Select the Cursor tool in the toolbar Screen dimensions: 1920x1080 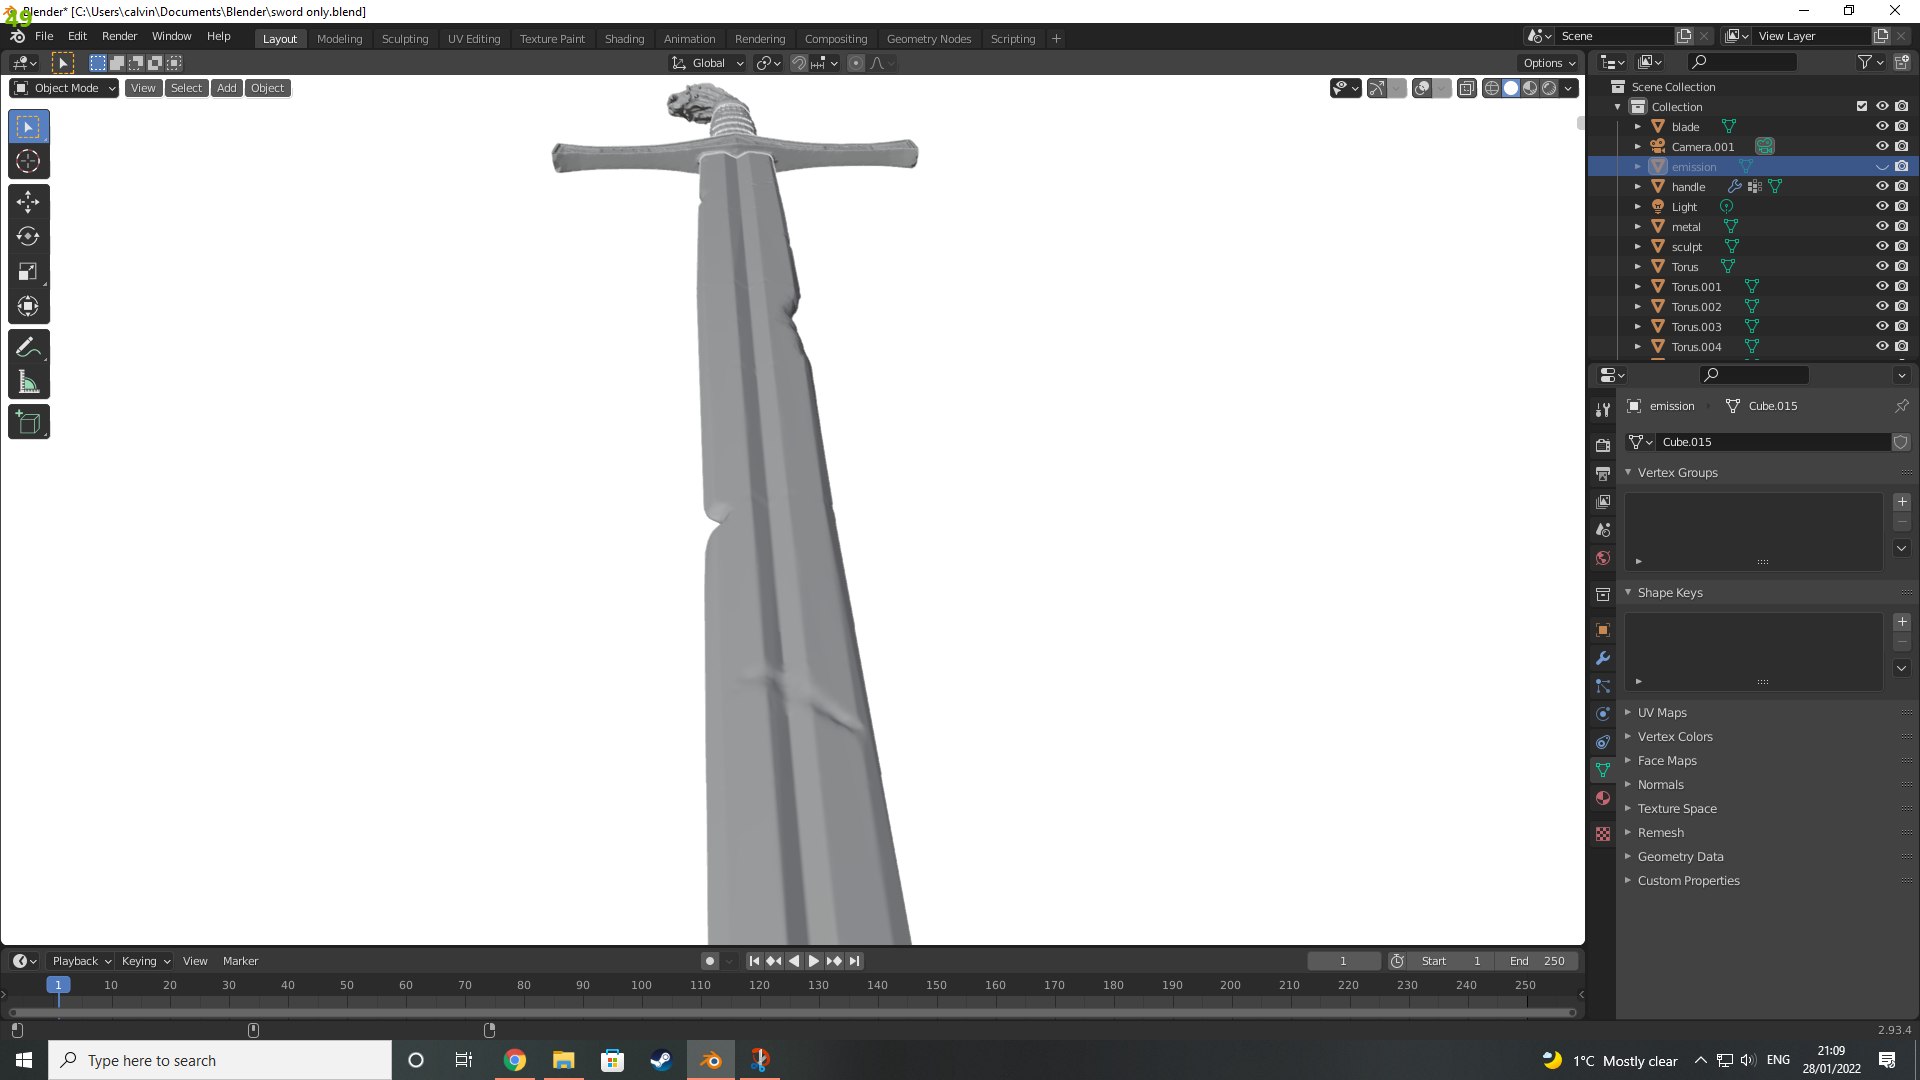click(x=28, y=162)
